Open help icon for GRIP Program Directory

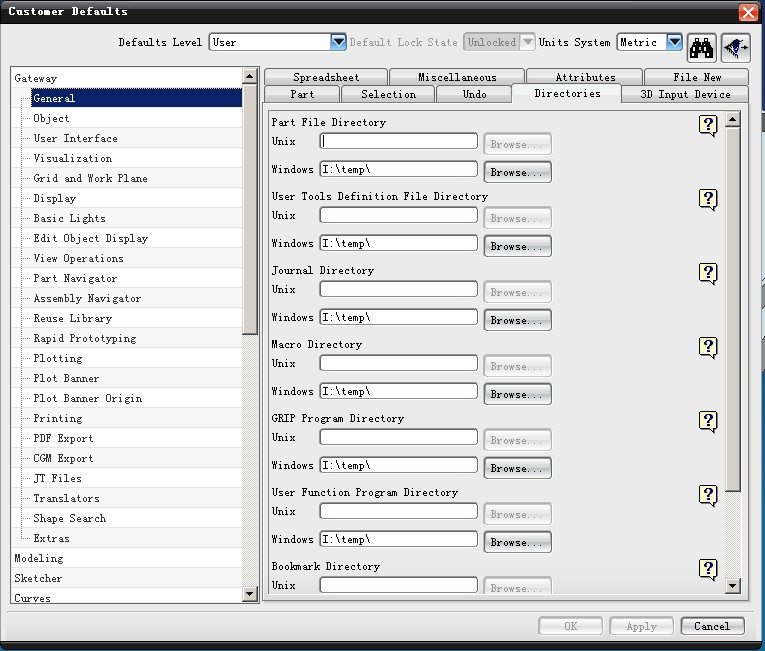tap(708, 422)
